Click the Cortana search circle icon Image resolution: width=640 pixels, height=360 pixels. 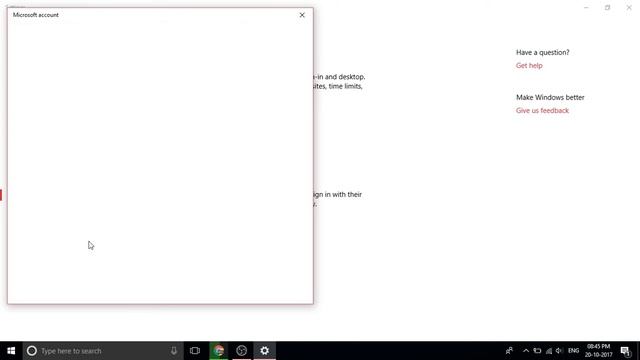pos(31,351)
